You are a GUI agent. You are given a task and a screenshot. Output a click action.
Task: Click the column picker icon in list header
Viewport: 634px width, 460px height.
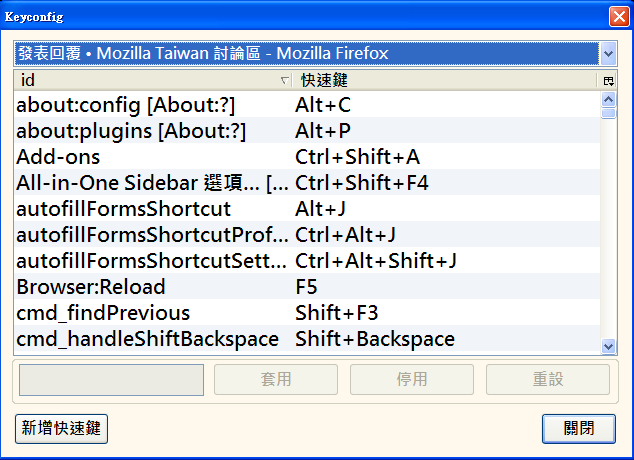point(608,80)
